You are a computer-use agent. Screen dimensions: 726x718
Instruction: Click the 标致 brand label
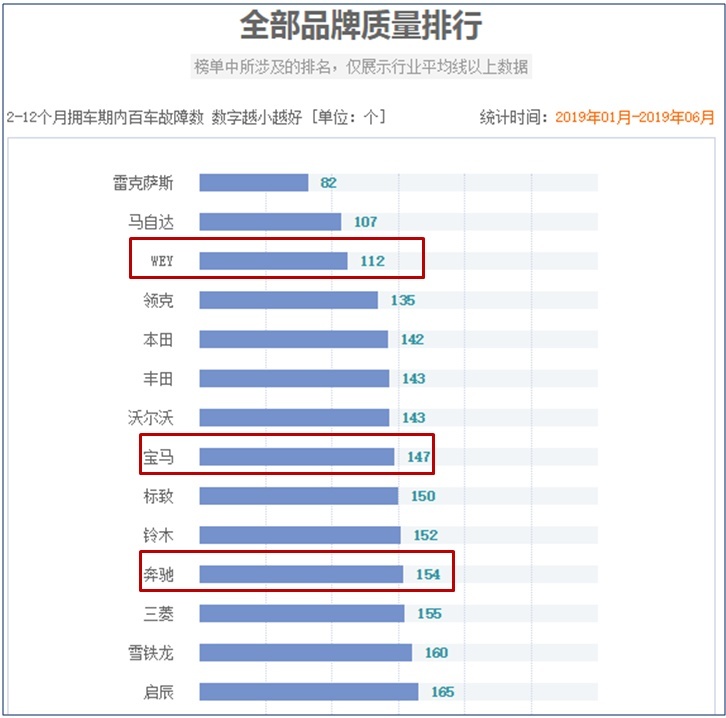point(158,496)
